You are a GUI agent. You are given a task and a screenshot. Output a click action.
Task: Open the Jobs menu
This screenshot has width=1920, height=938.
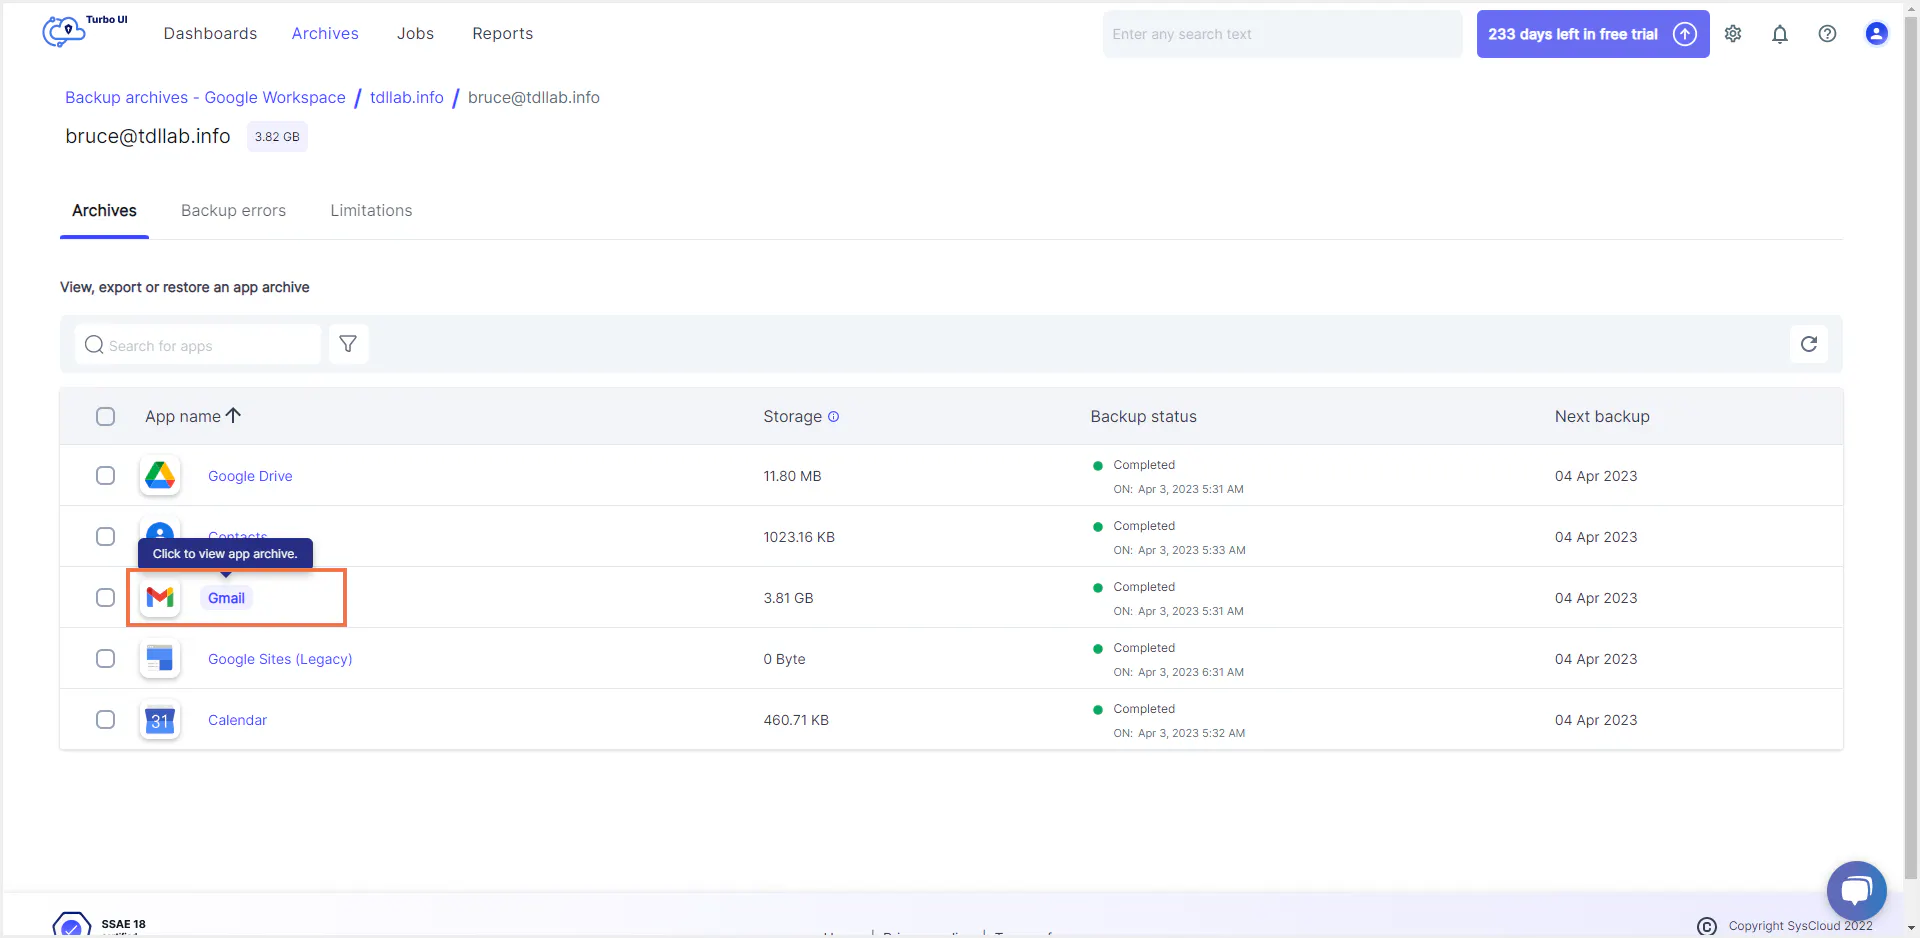[415, 34]
